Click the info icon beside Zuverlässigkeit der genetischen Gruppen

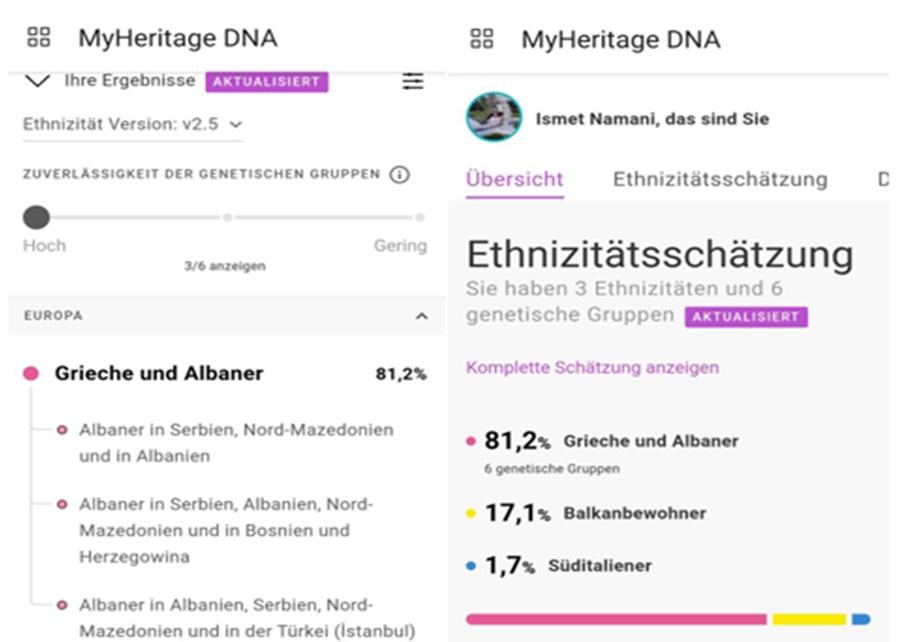pyautogui.click(x=399, y=174)
